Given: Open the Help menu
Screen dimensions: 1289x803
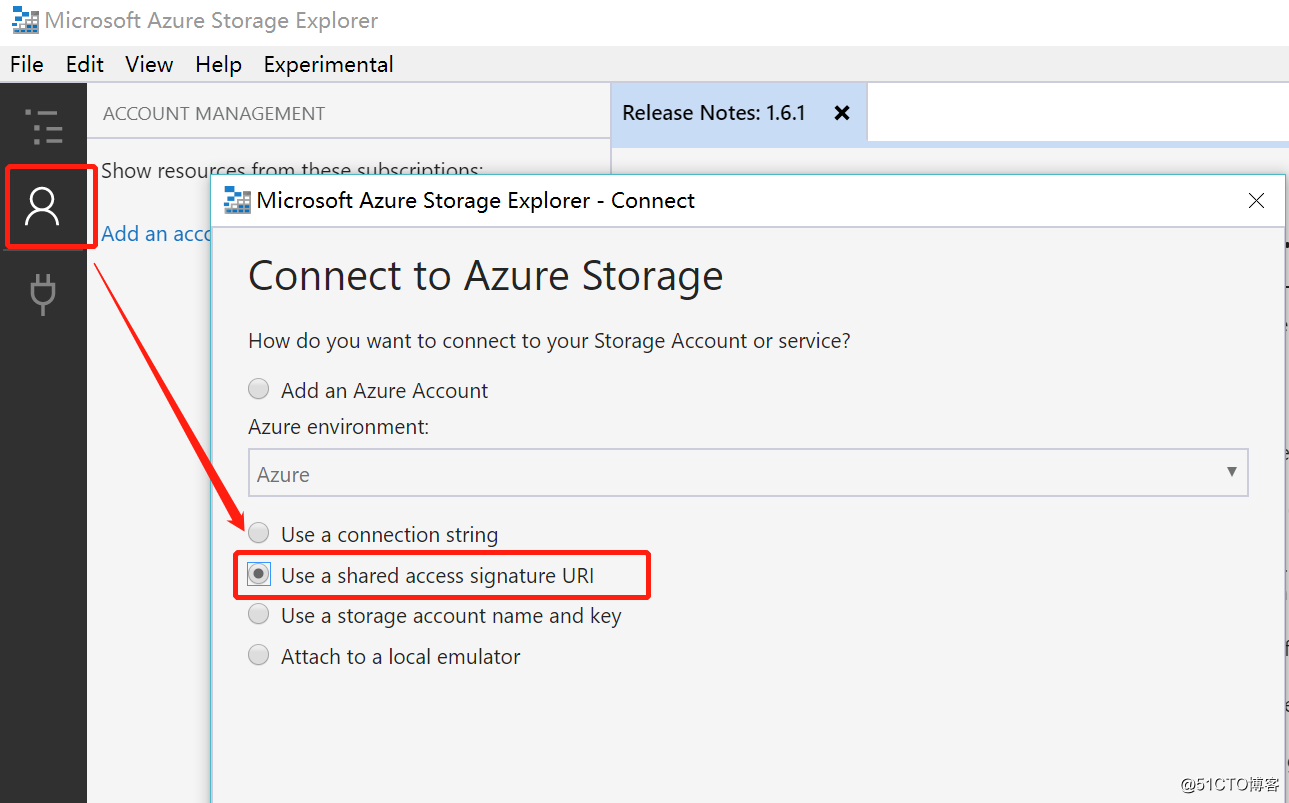Looking at the screenshot, I should tap(218, 64).
